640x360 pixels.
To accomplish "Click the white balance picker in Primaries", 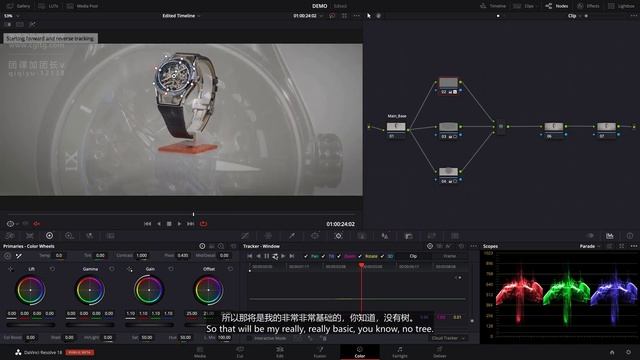I will pos(19,256).
